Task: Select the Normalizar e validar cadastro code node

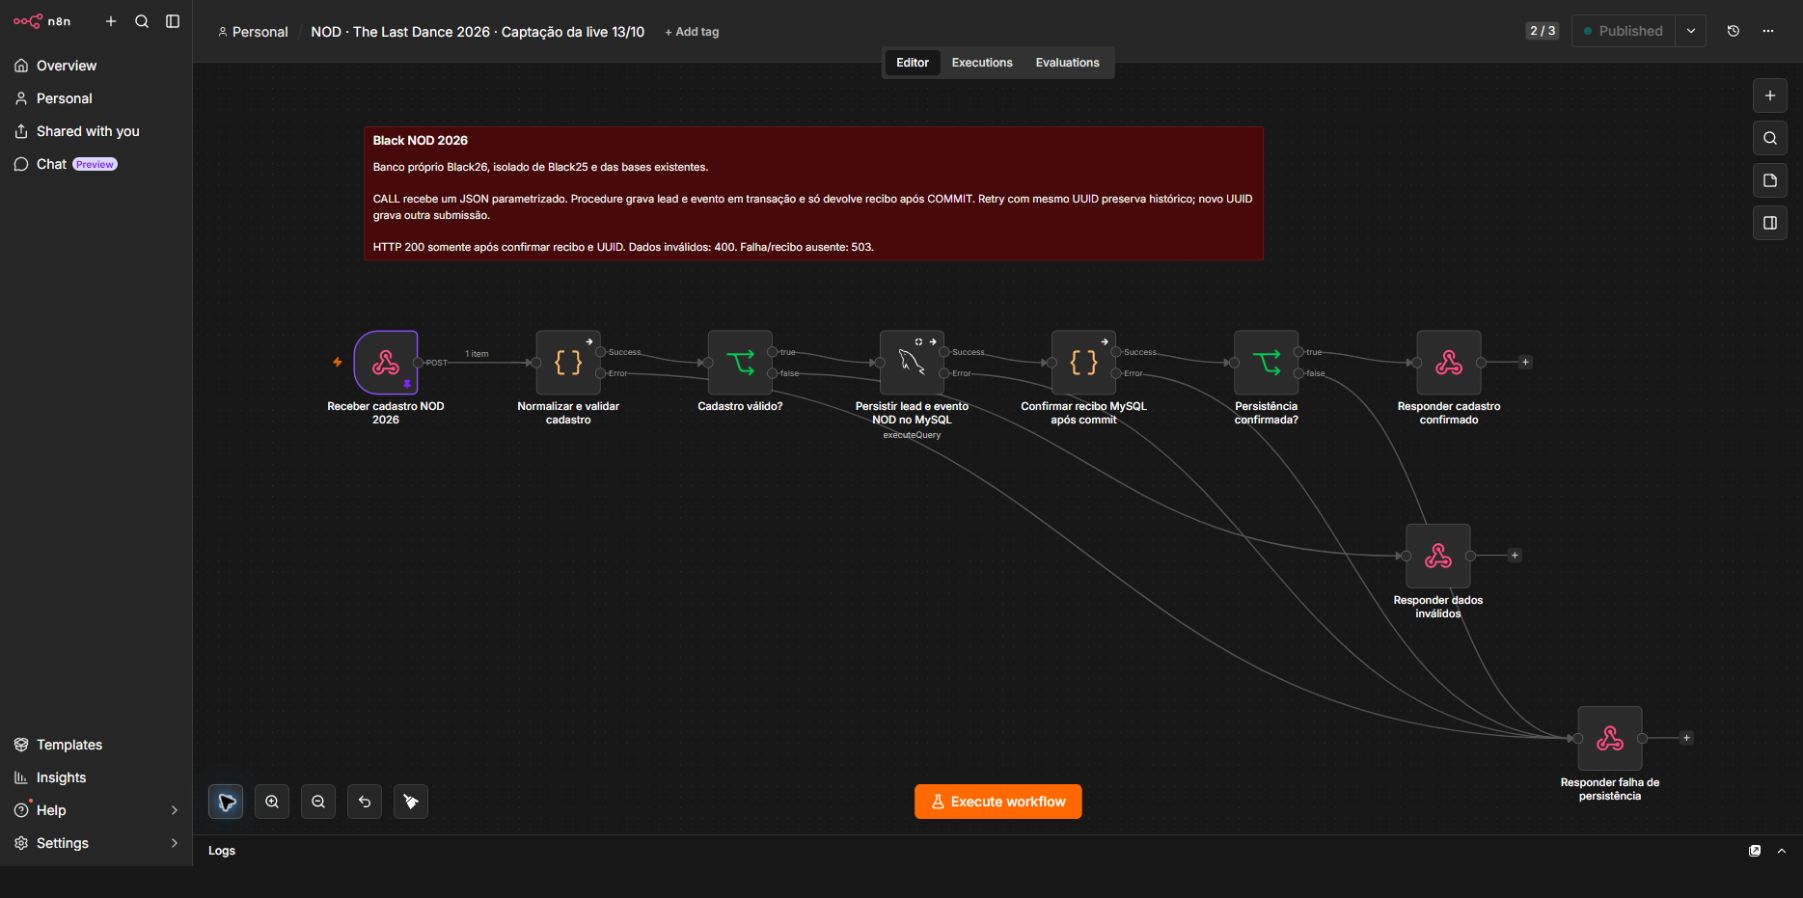Action: point(568,362)
